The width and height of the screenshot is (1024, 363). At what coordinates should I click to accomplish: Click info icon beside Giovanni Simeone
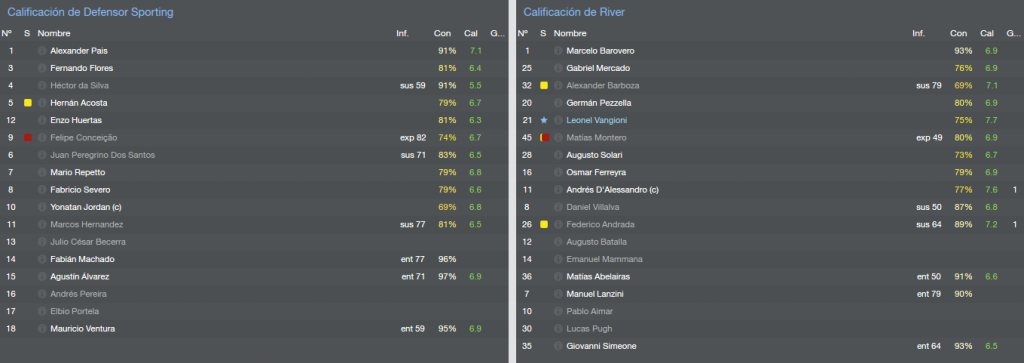[x=558, y=346]
